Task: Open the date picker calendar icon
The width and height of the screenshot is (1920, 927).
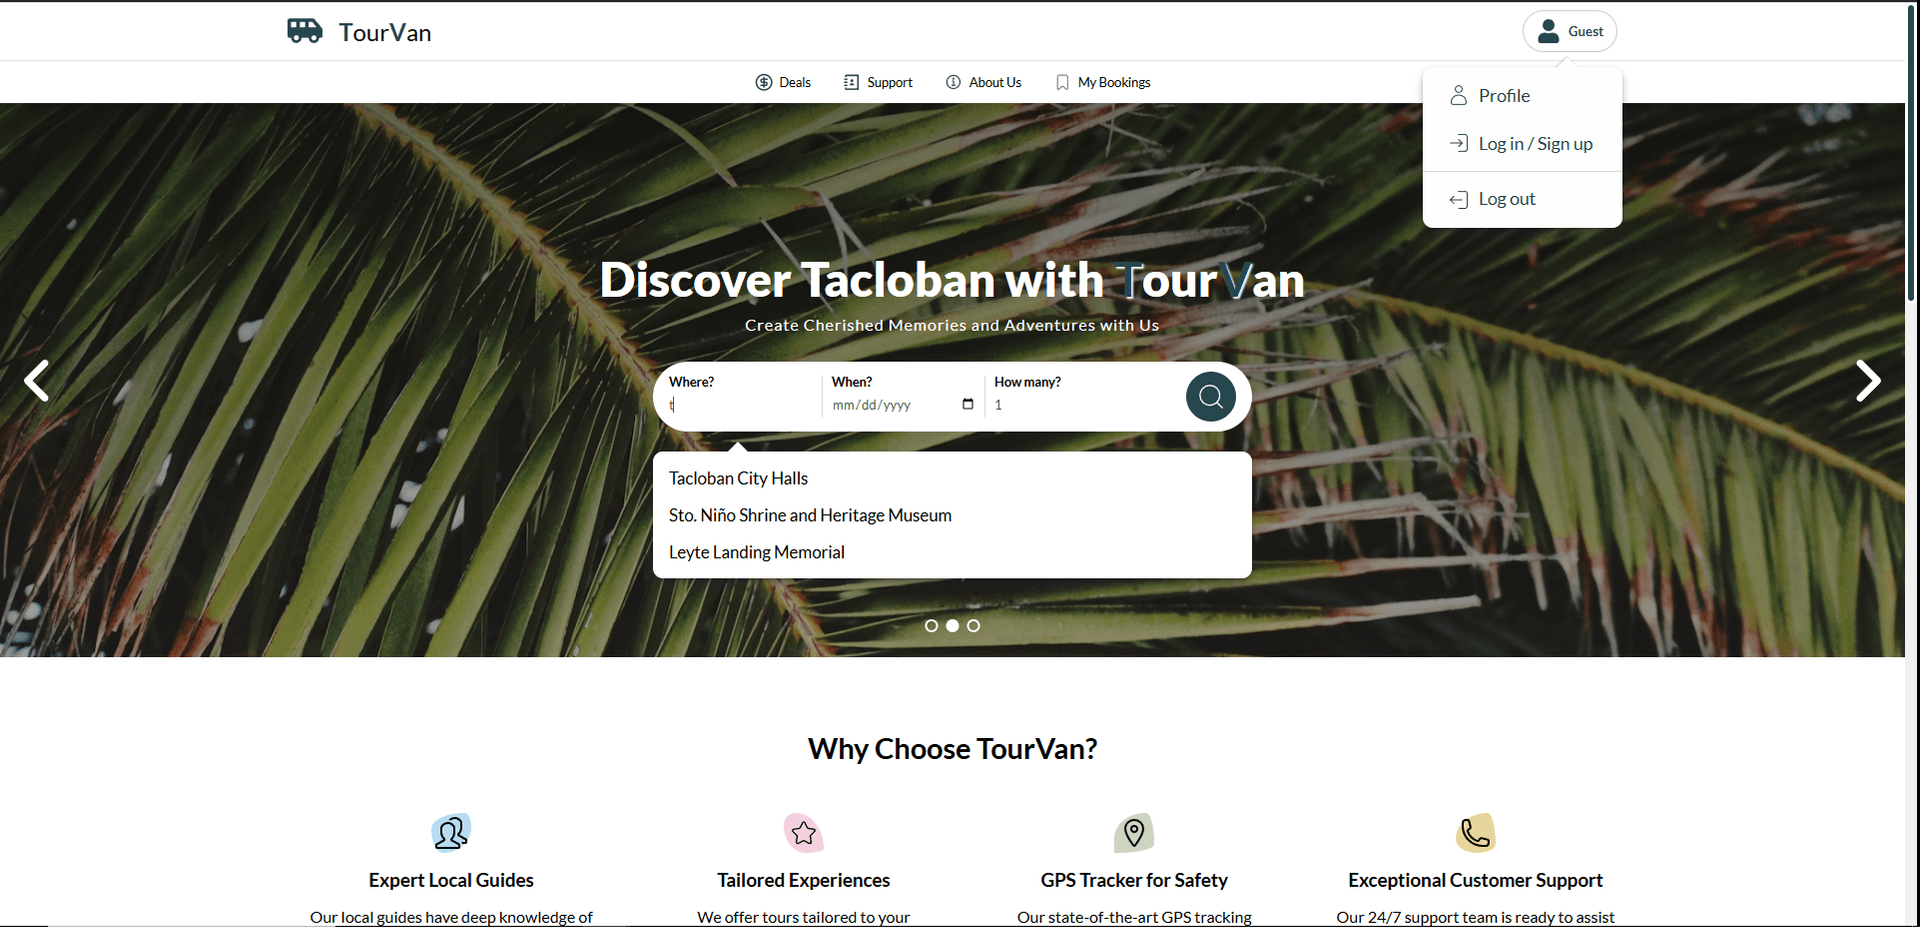Action: [967, 404]
